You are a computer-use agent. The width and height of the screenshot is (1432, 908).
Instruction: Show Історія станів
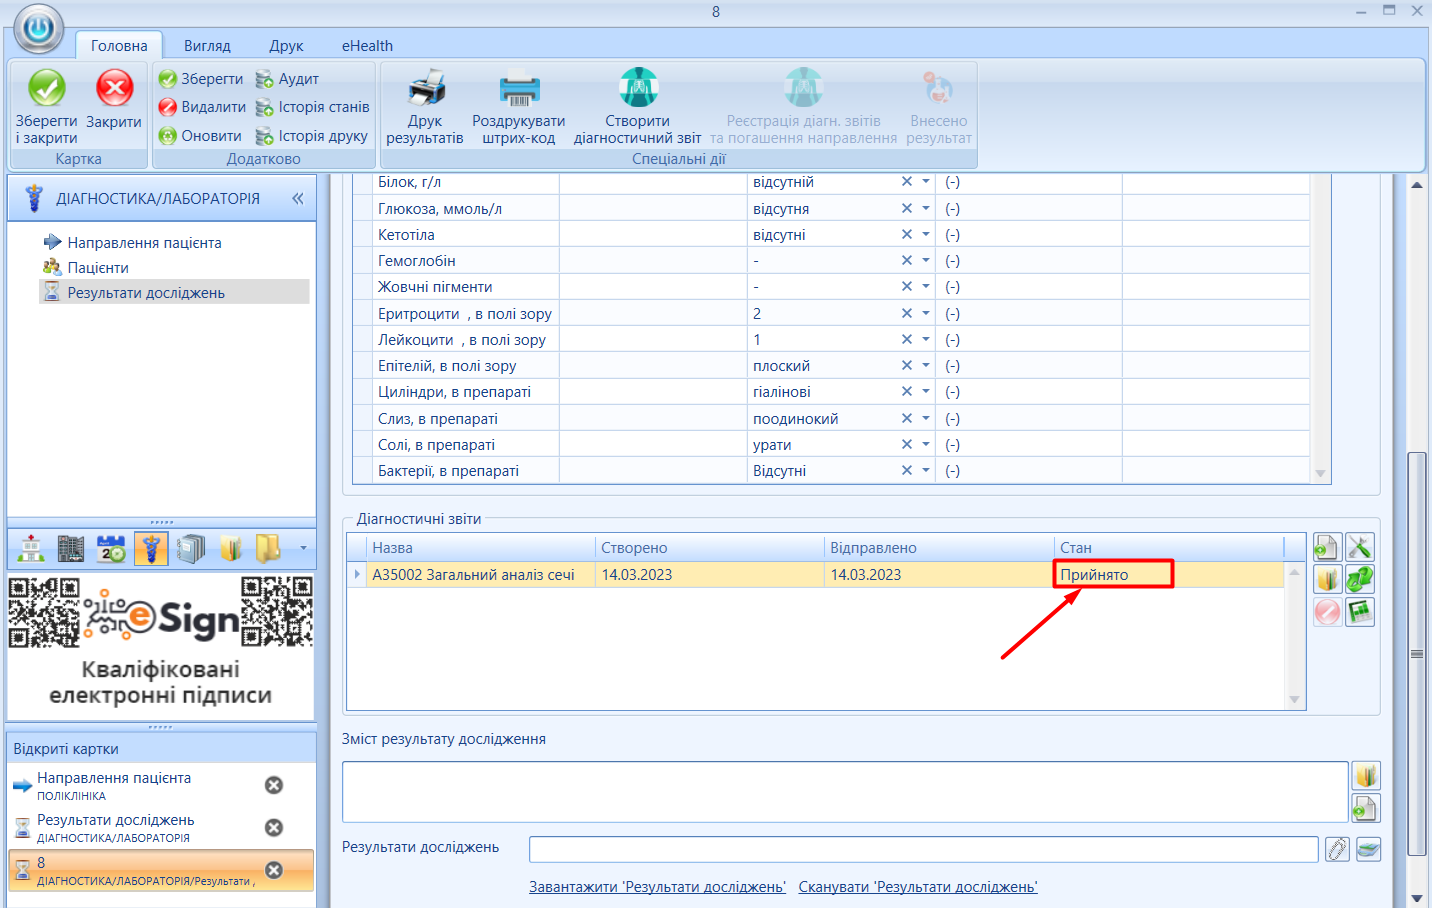pyautogui.click(x=312, y=107)
